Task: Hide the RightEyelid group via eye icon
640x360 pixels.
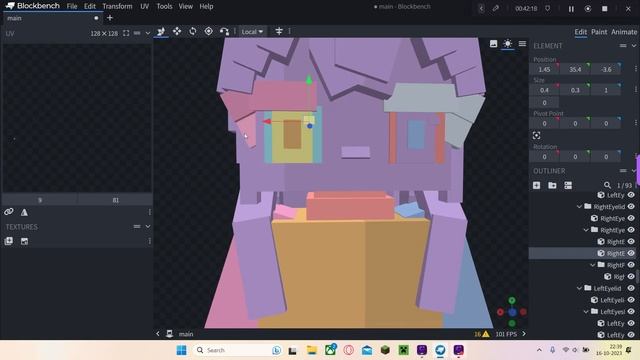Action: (x=631, y=207)
